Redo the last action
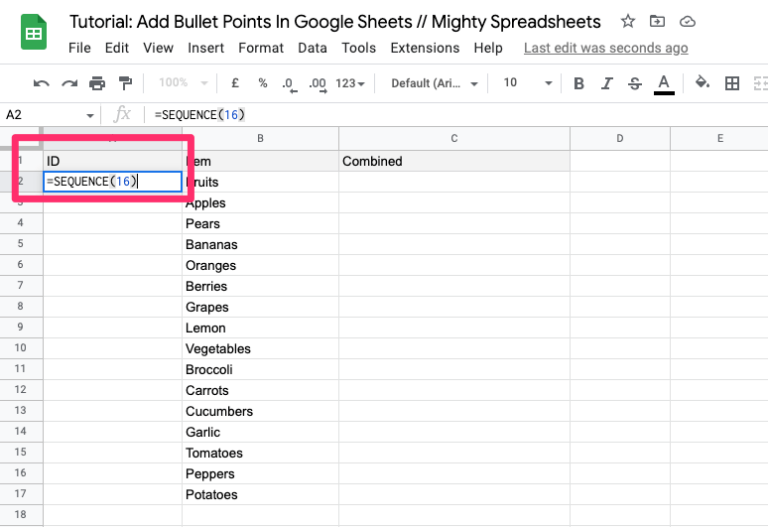 (x=69, y=83)
